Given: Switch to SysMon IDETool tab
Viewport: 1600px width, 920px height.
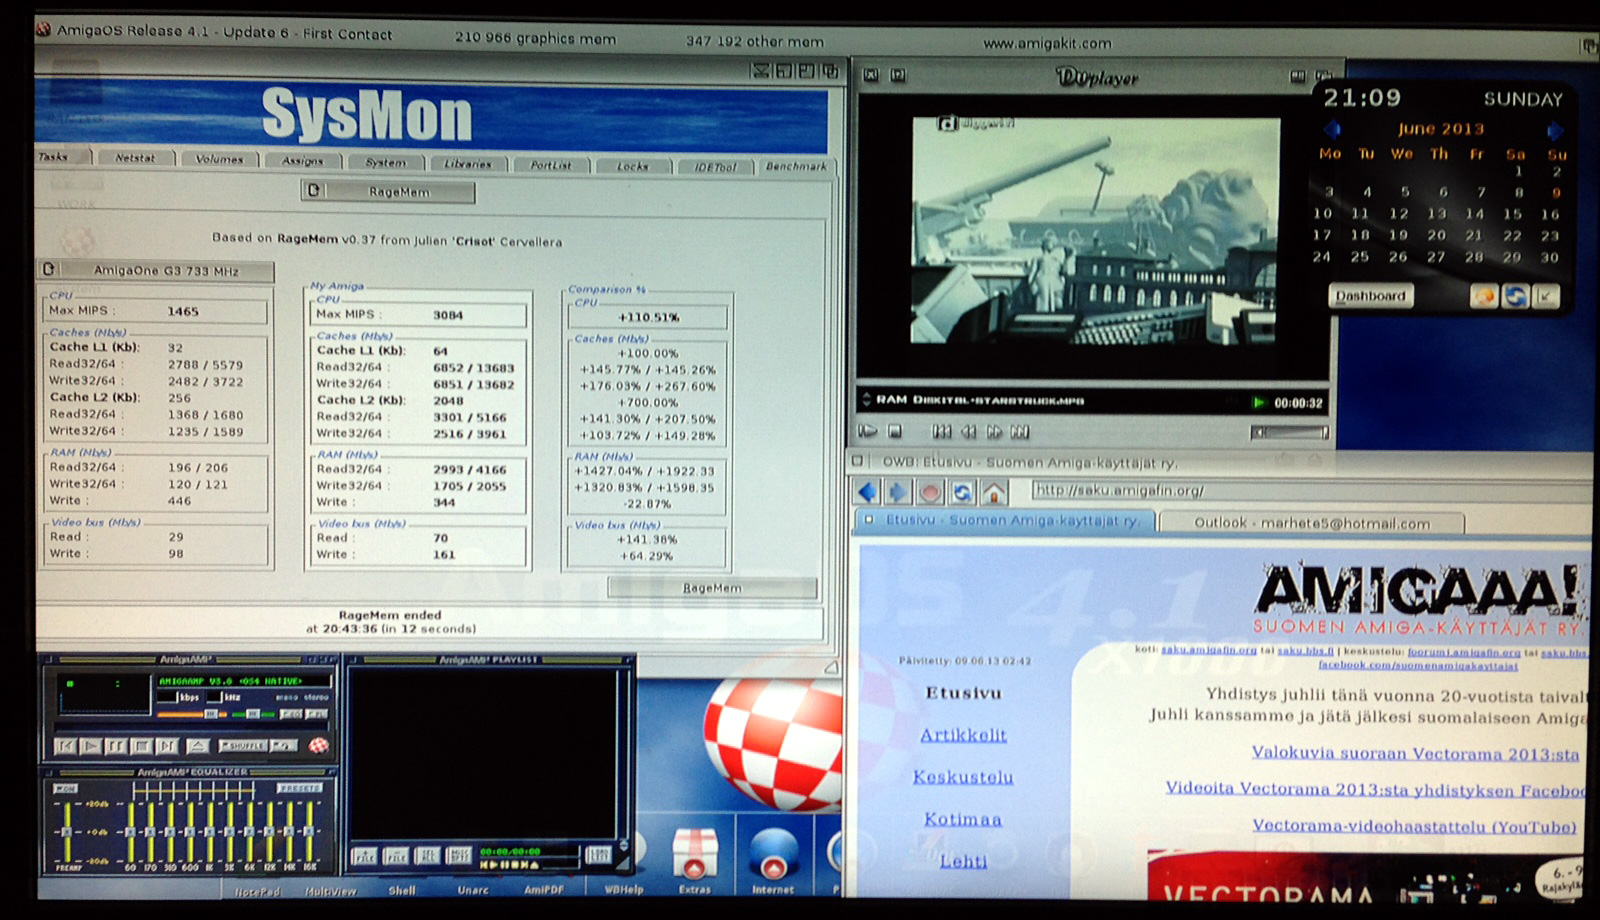Looking at the screenshot, I should pyautogui.click(x=716, y=166).
